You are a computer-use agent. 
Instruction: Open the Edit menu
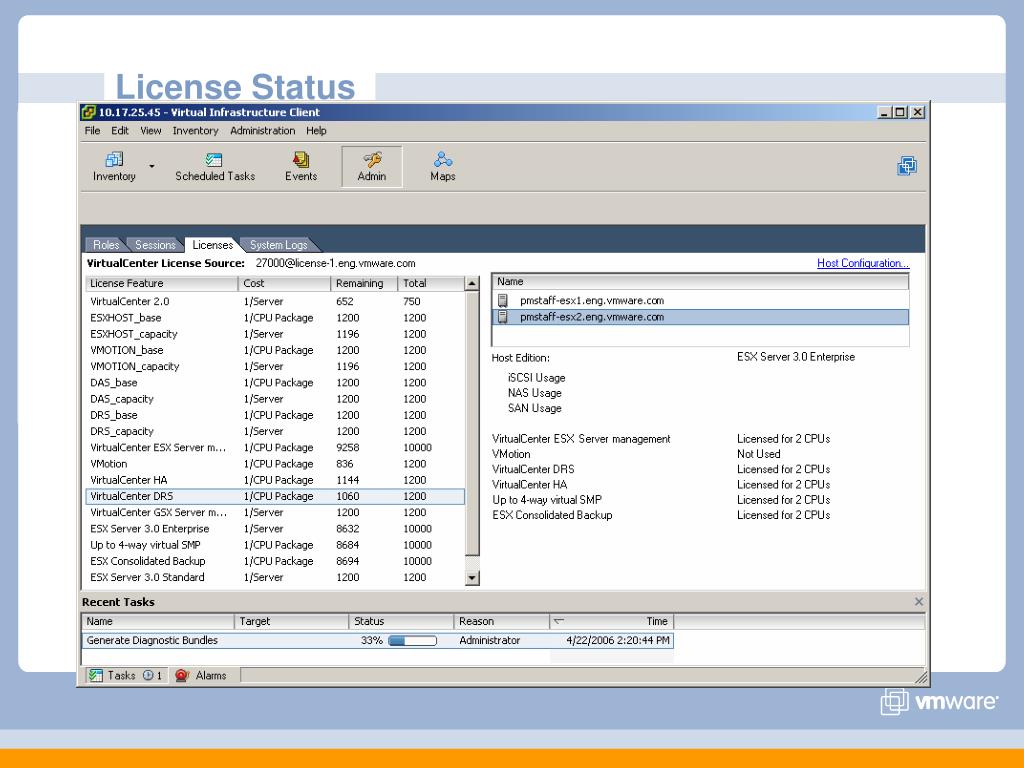pos(120,131)
